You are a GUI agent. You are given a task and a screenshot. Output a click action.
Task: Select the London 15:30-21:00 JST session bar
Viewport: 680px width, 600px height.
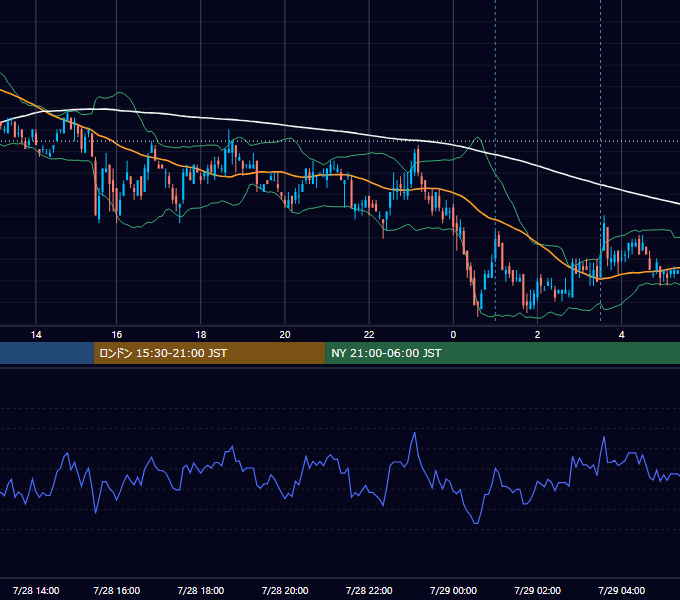209,353
